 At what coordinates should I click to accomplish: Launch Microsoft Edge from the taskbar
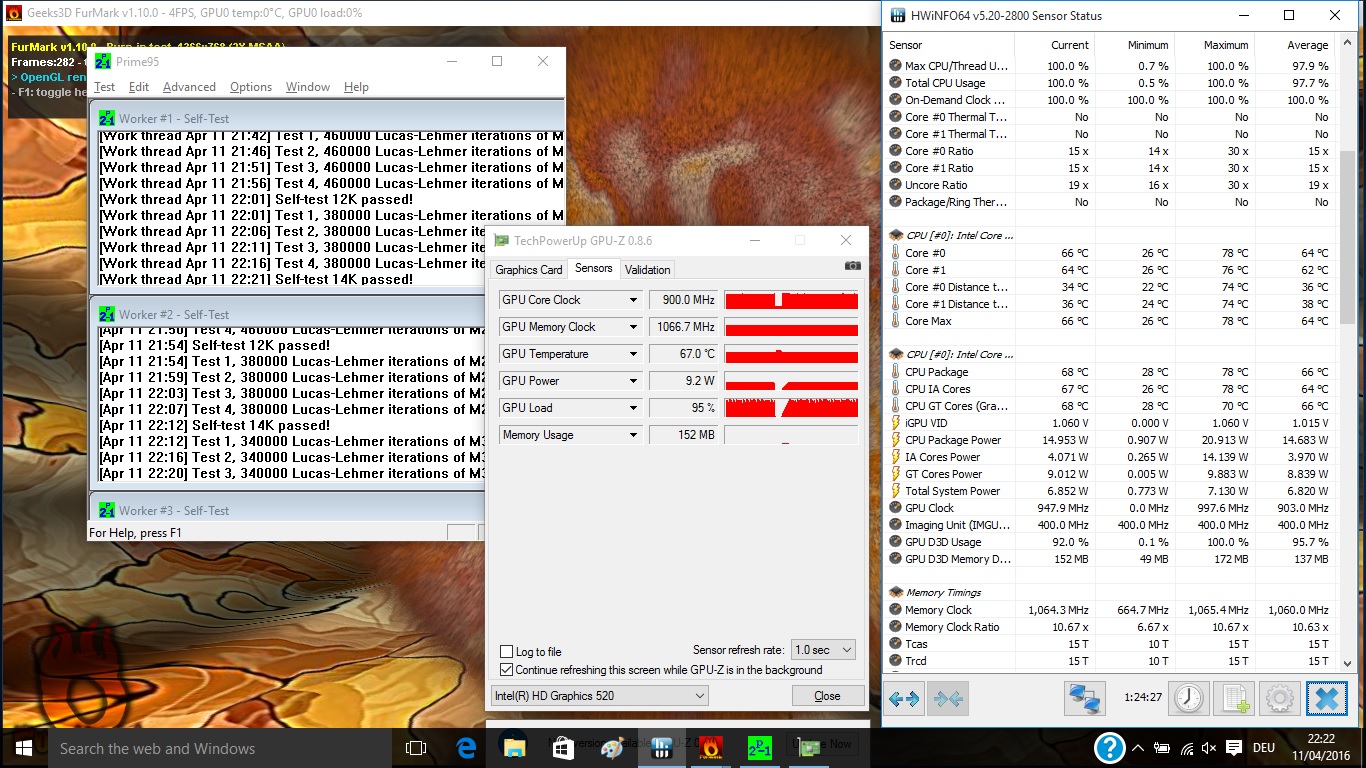point(465,748)
